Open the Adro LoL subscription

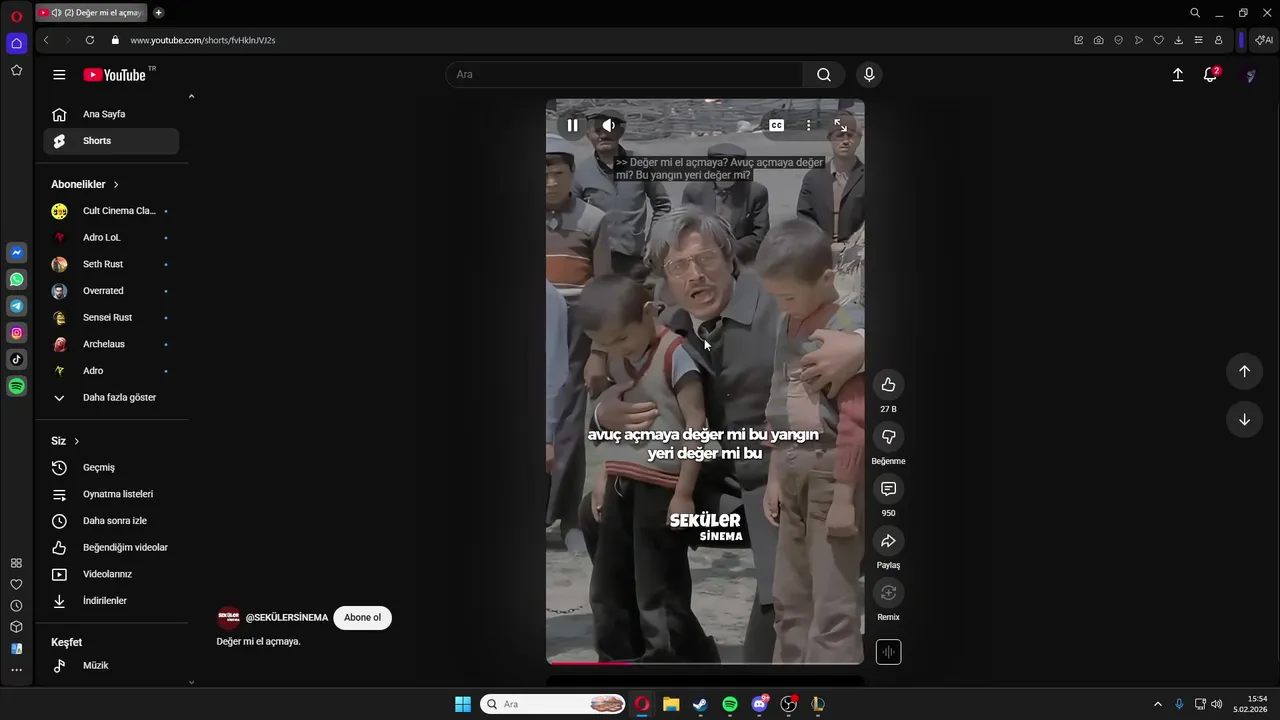click(x=111, y=238)
